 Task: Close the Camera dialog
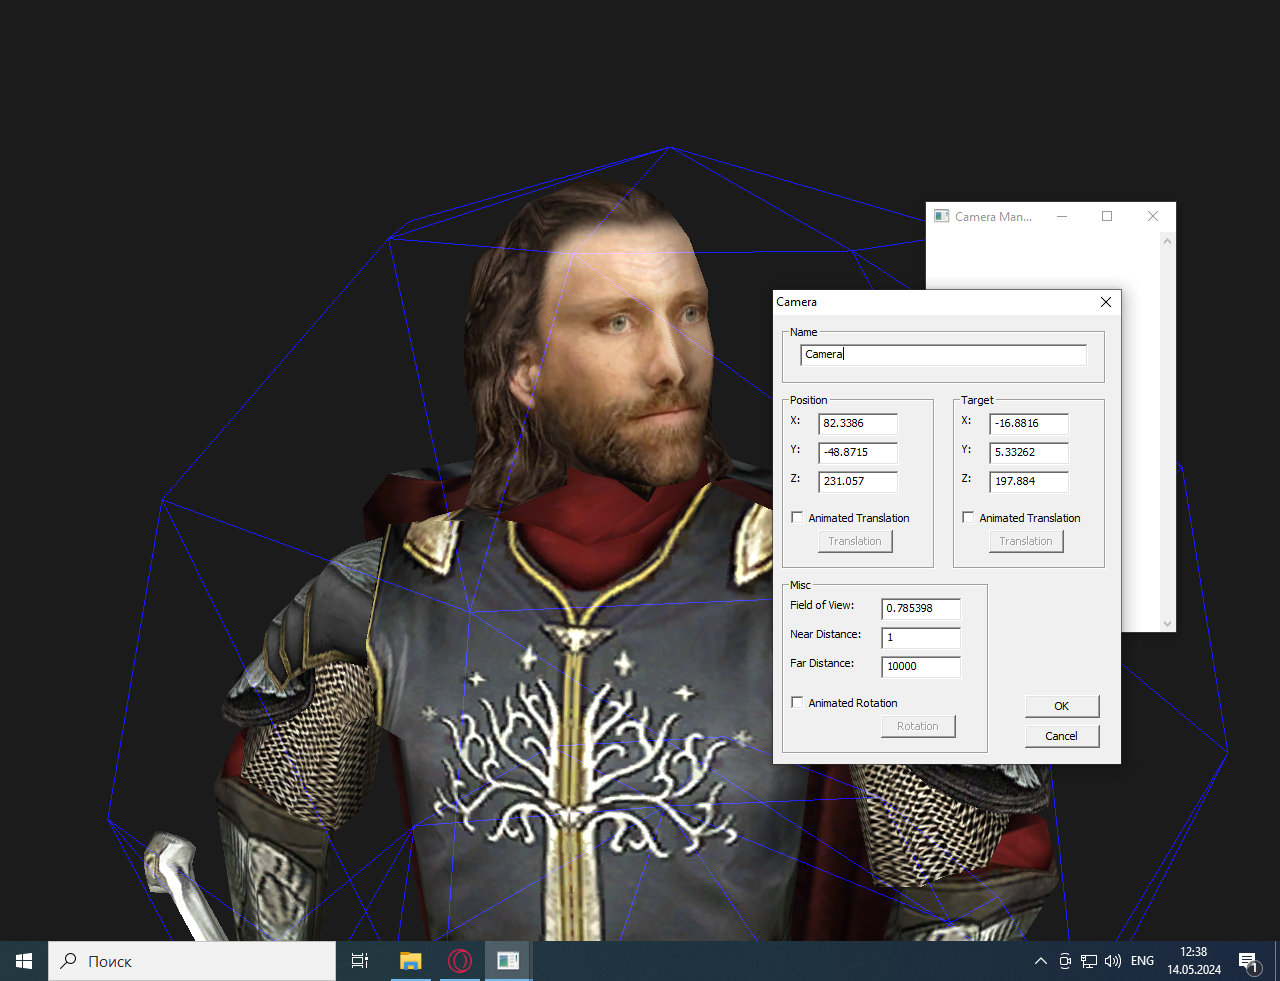(x=1105, y=302)
